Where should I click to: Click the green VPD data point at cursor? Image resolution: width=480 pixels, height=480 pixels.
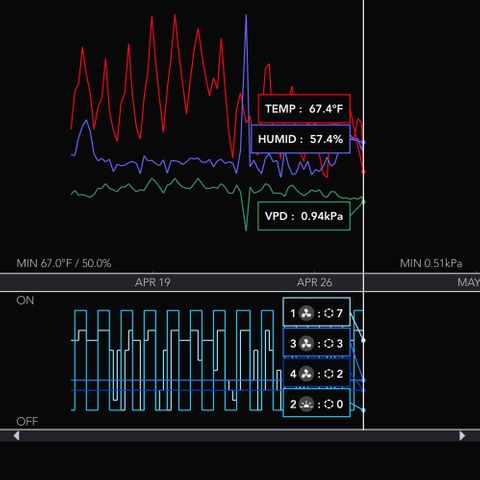coord(363,202)
